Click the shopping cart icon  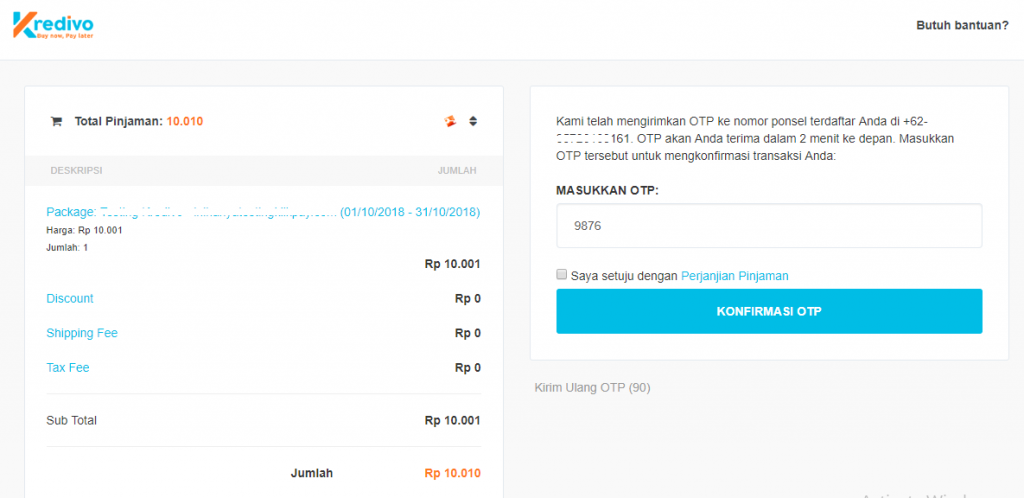click(x=56, y=122)
